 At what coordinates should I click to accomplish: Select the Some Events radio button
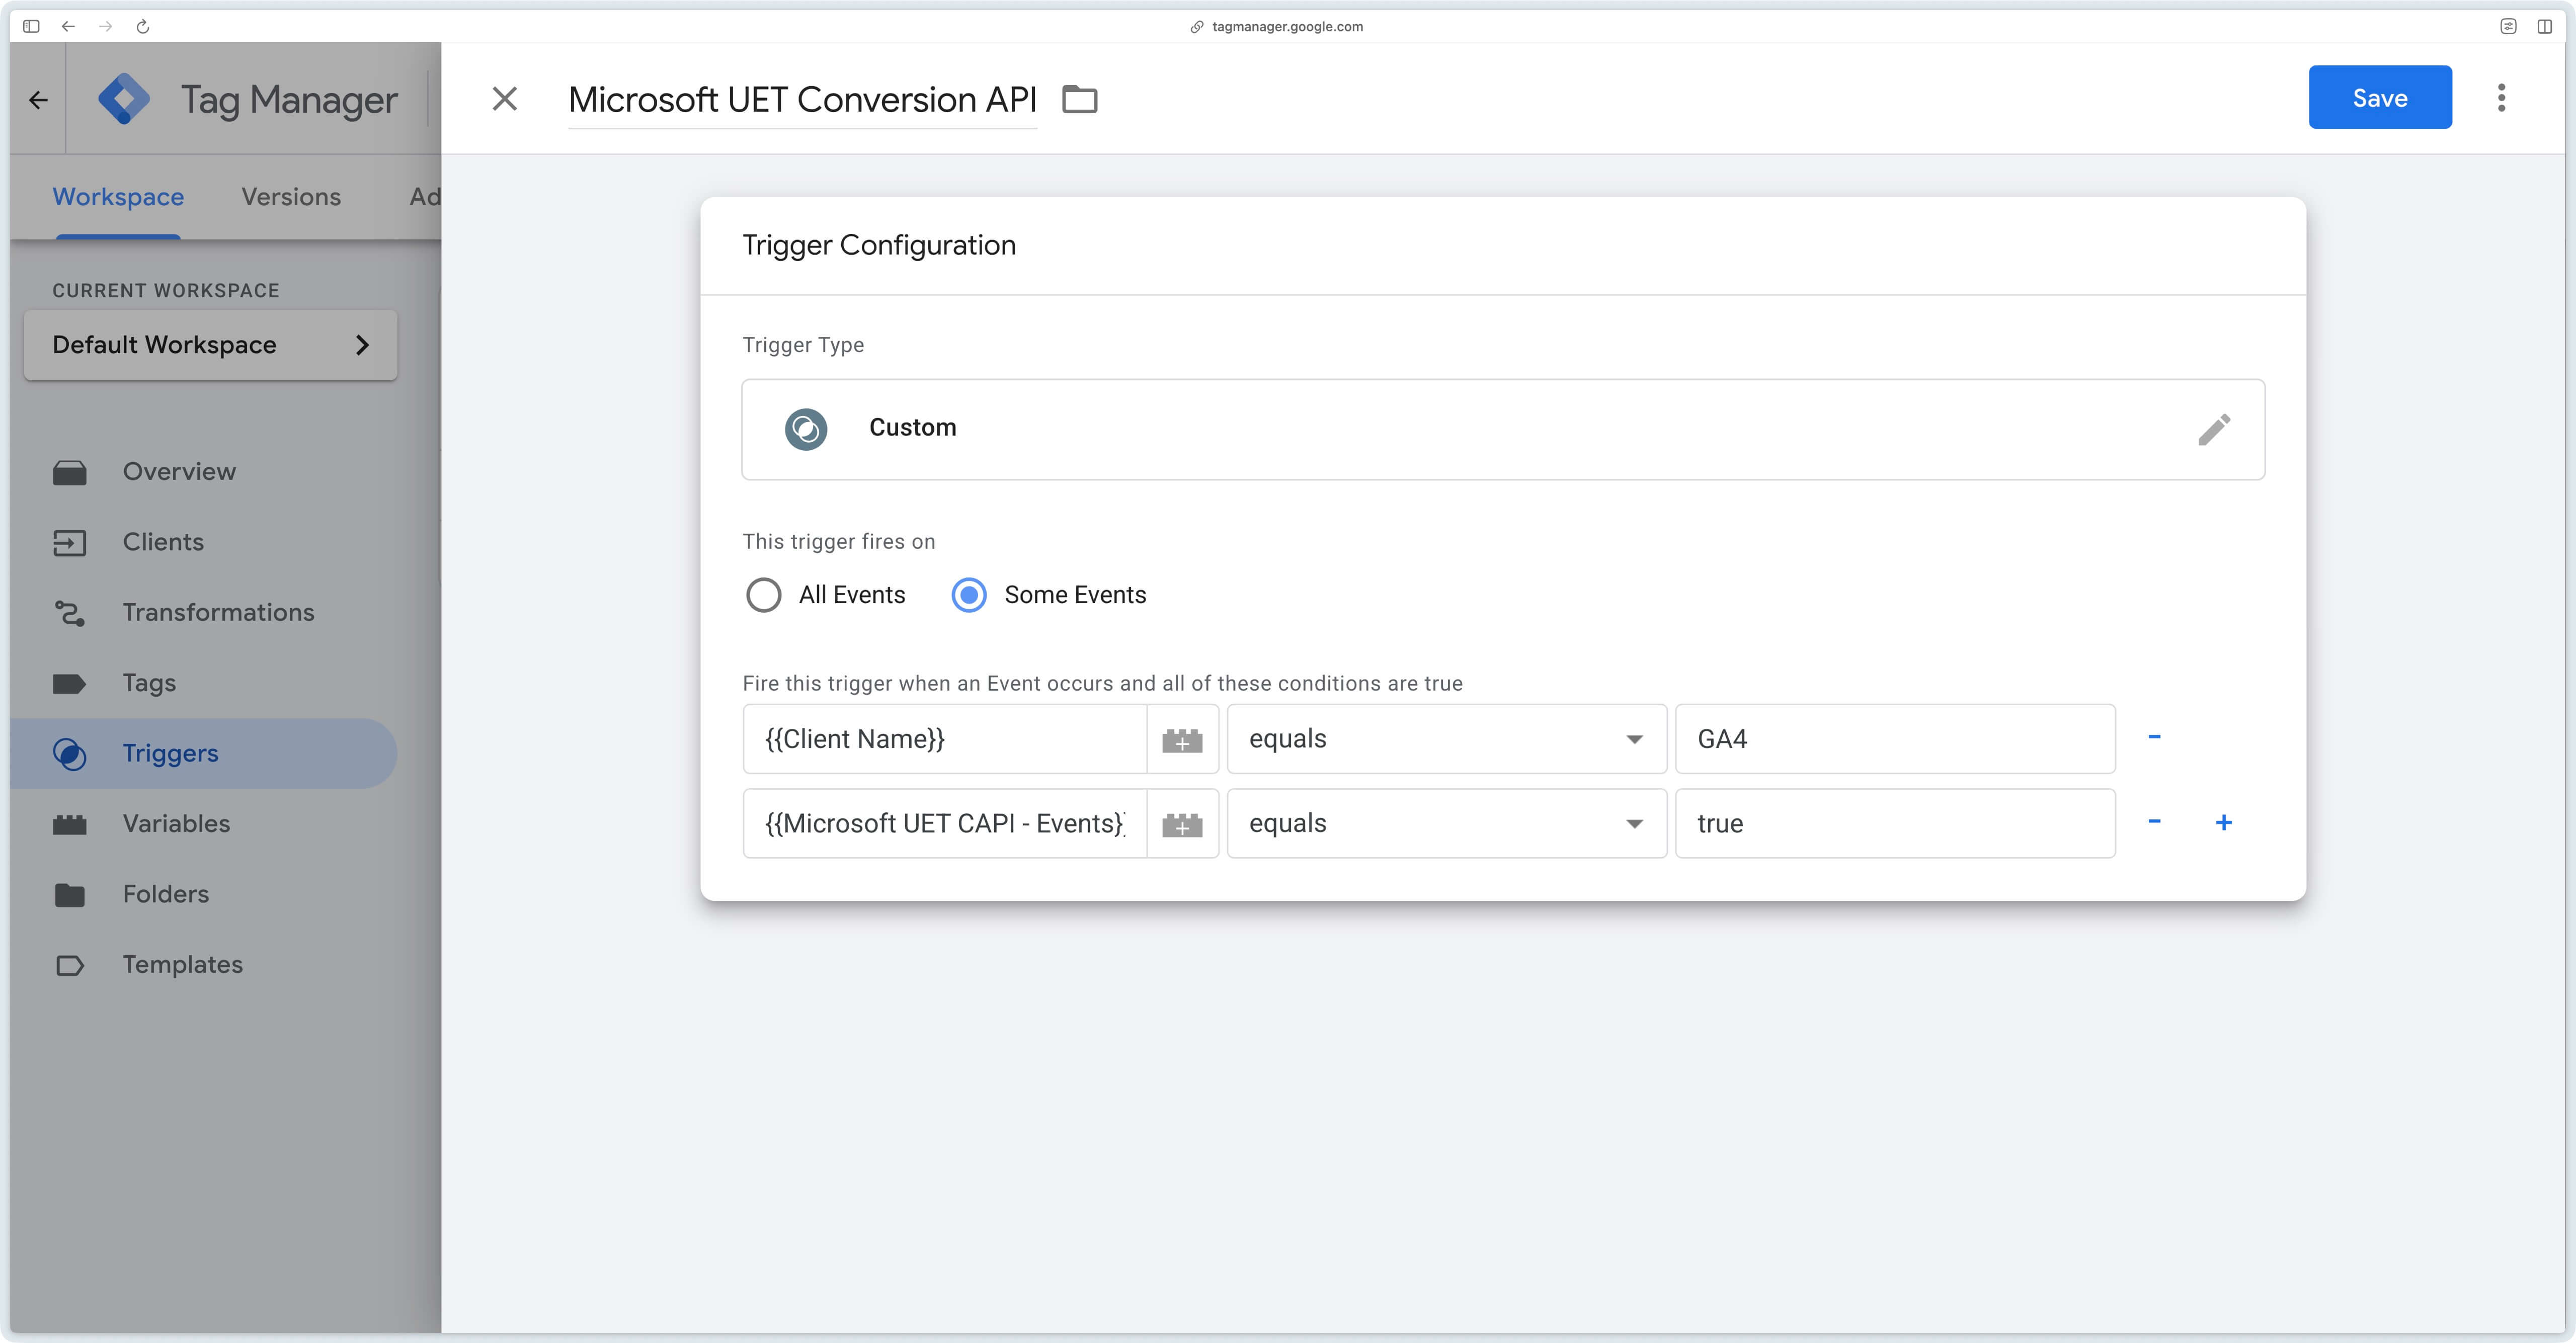pyautogui.click(x=968, y=594)
